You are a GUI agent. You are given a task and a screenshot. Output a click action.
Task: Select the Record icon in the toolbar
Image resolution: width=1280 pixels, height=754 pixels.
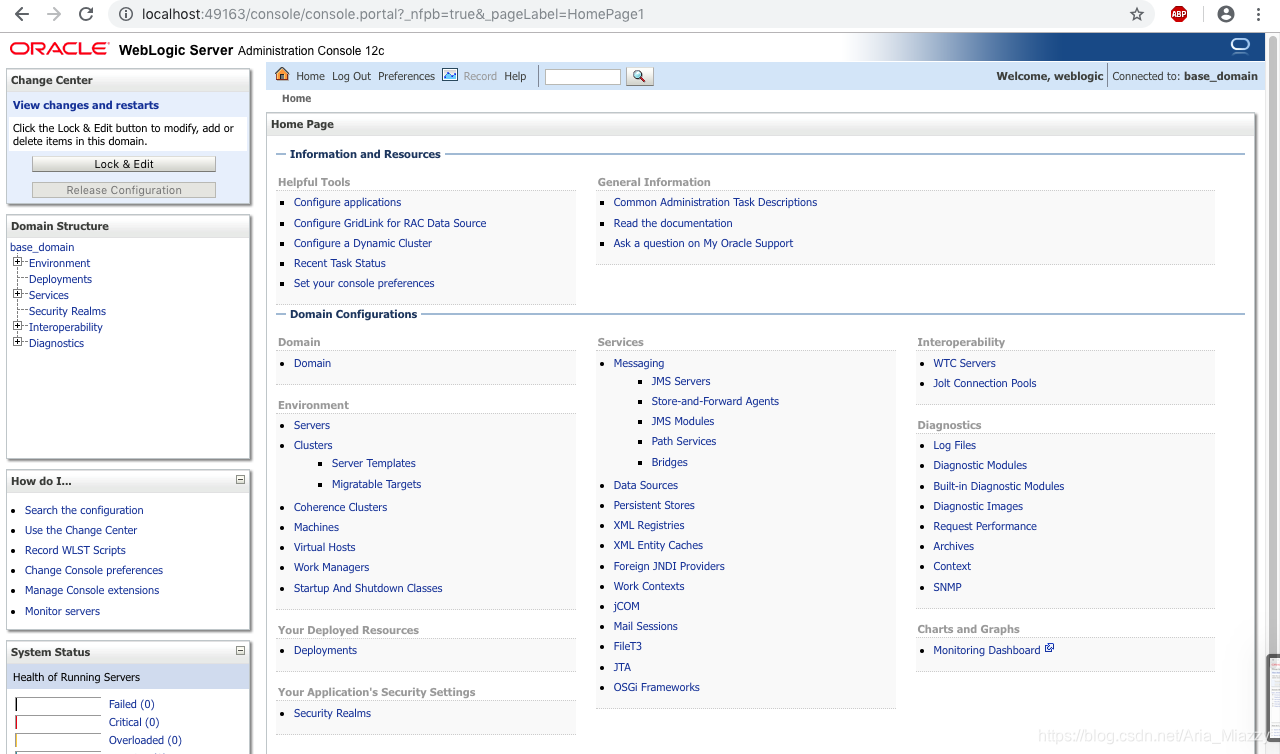point(449,75)
